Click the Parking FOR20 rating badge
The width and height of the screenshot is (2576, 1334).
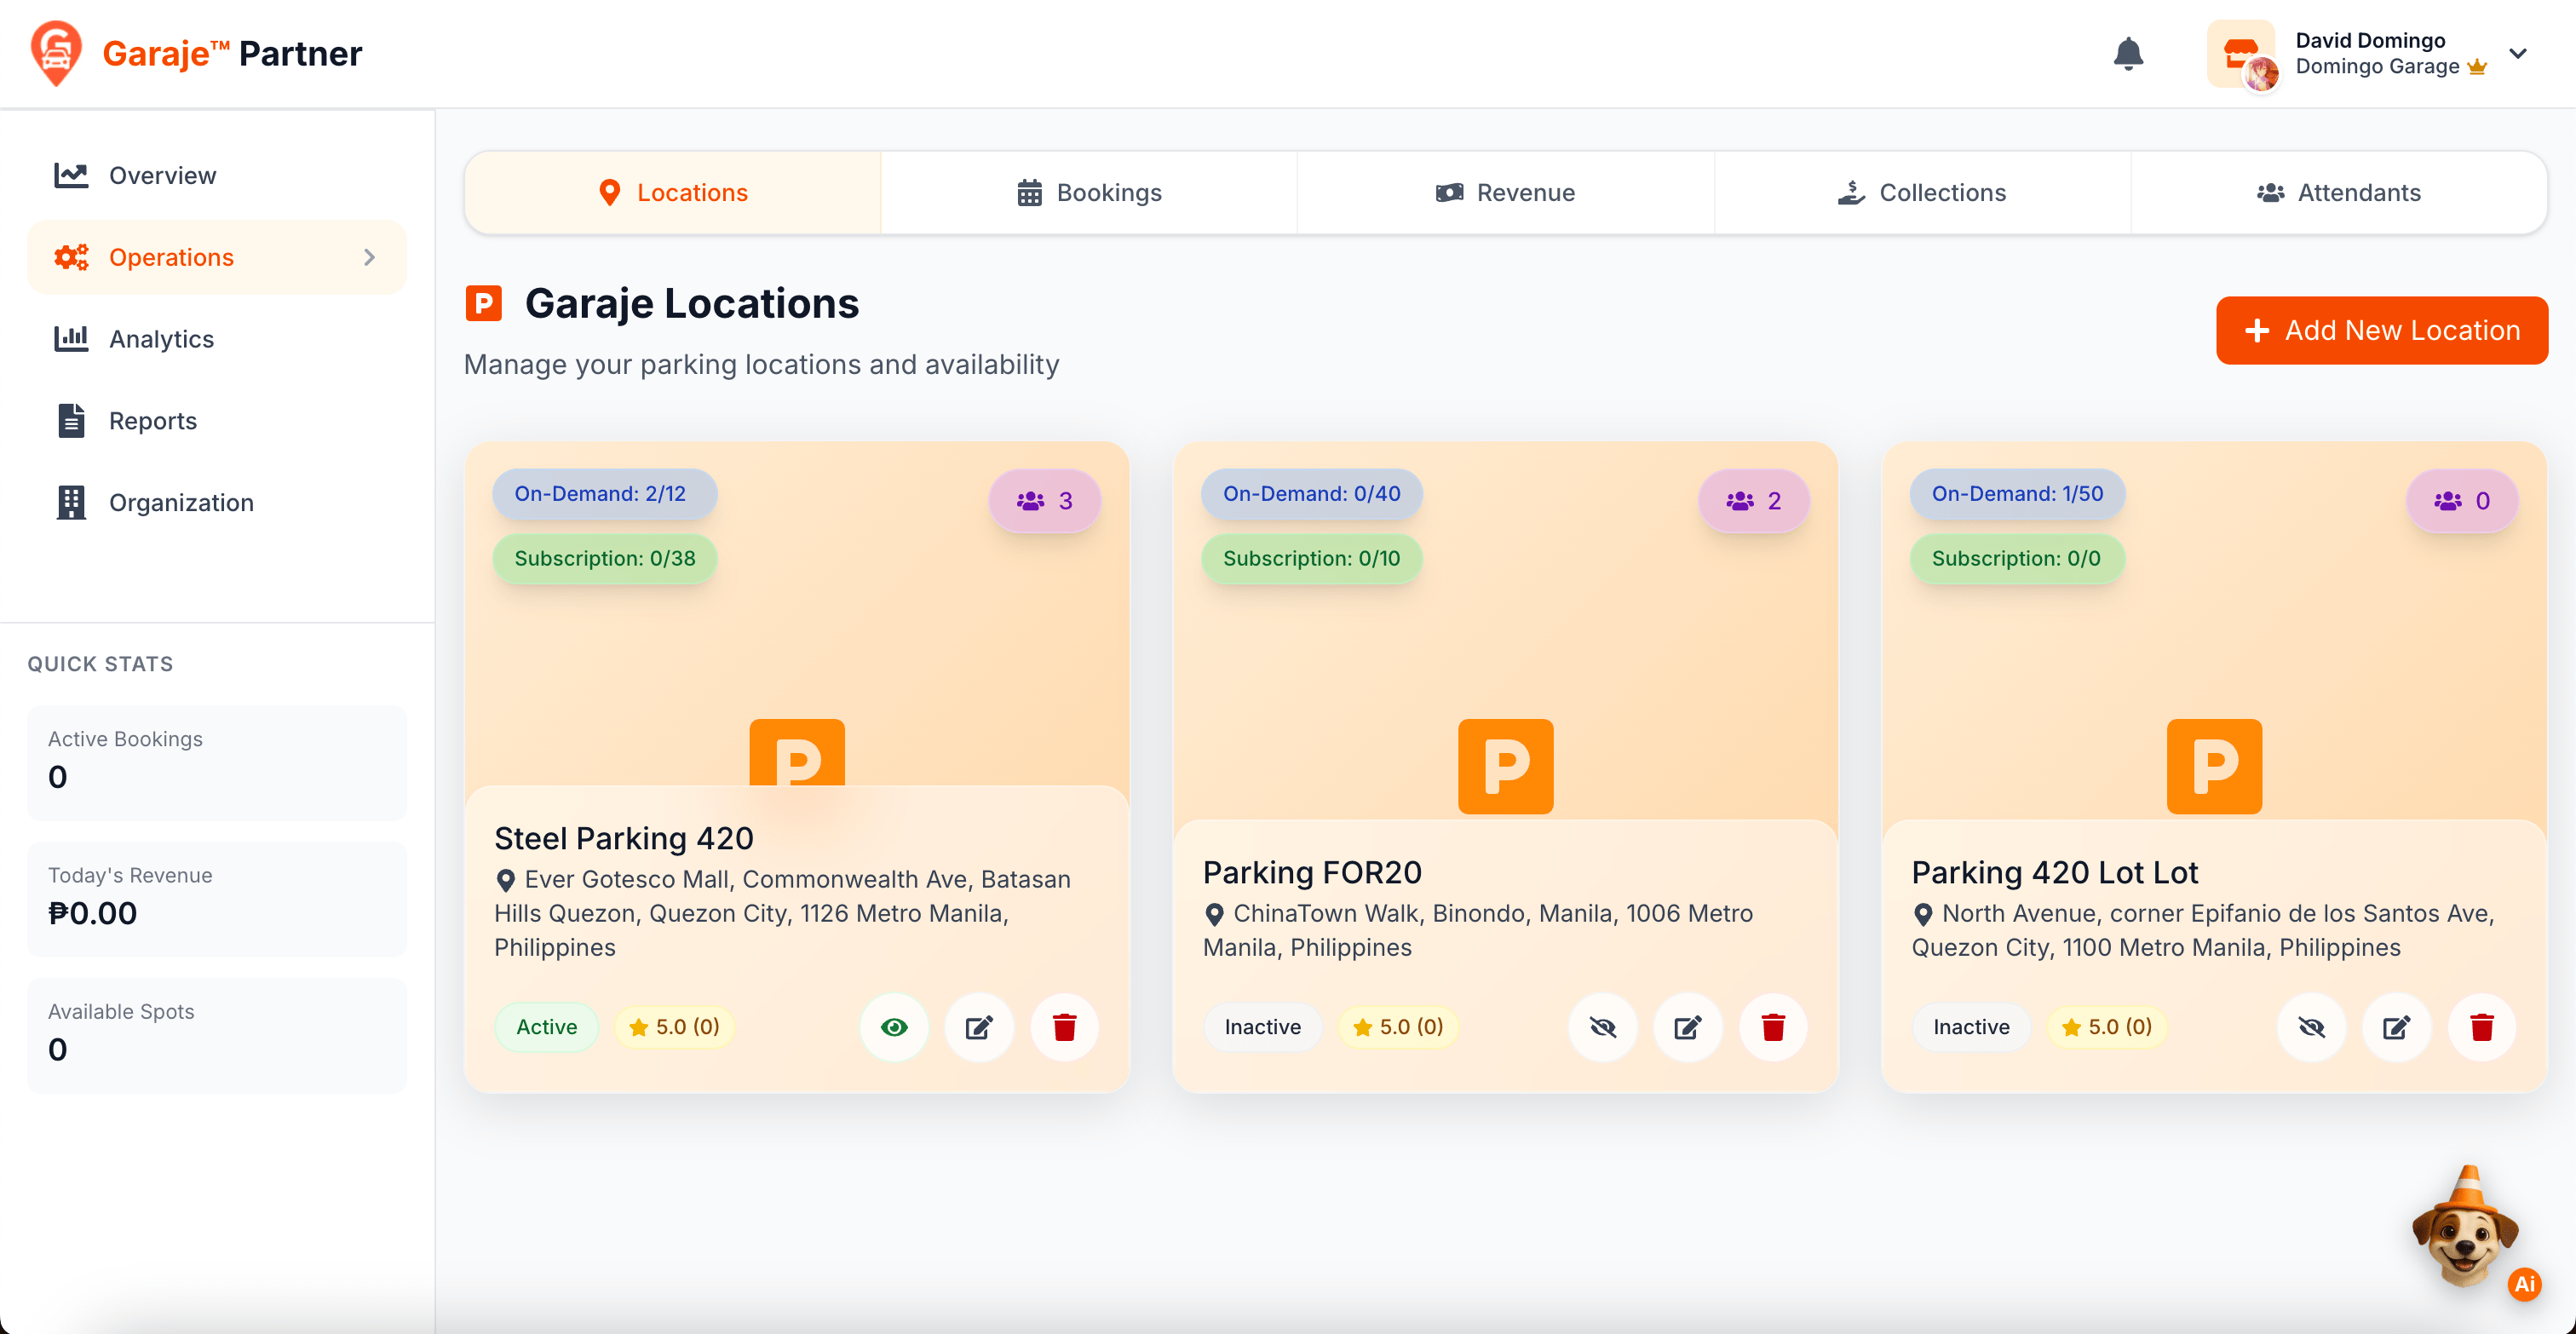click(x=1397, y=1027)
